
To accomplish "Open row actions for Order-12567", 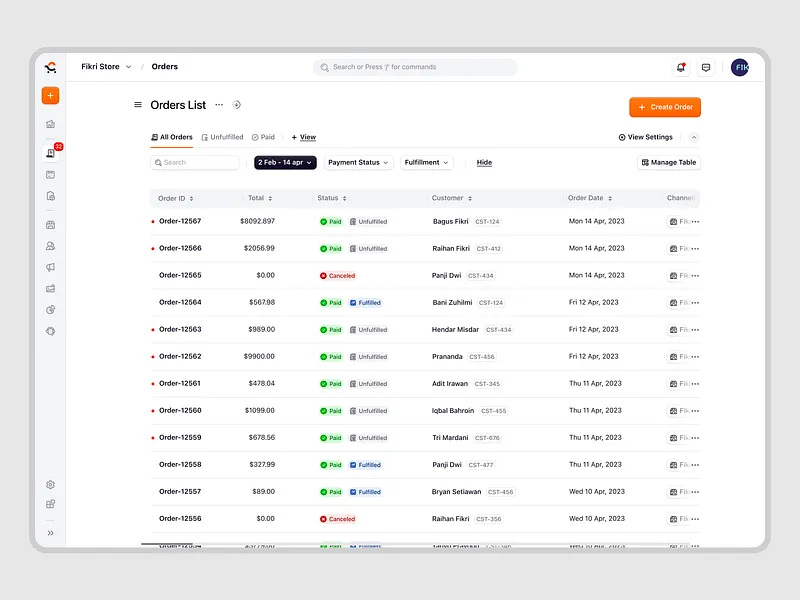I will pyautogui.click(x=696, y=222).
